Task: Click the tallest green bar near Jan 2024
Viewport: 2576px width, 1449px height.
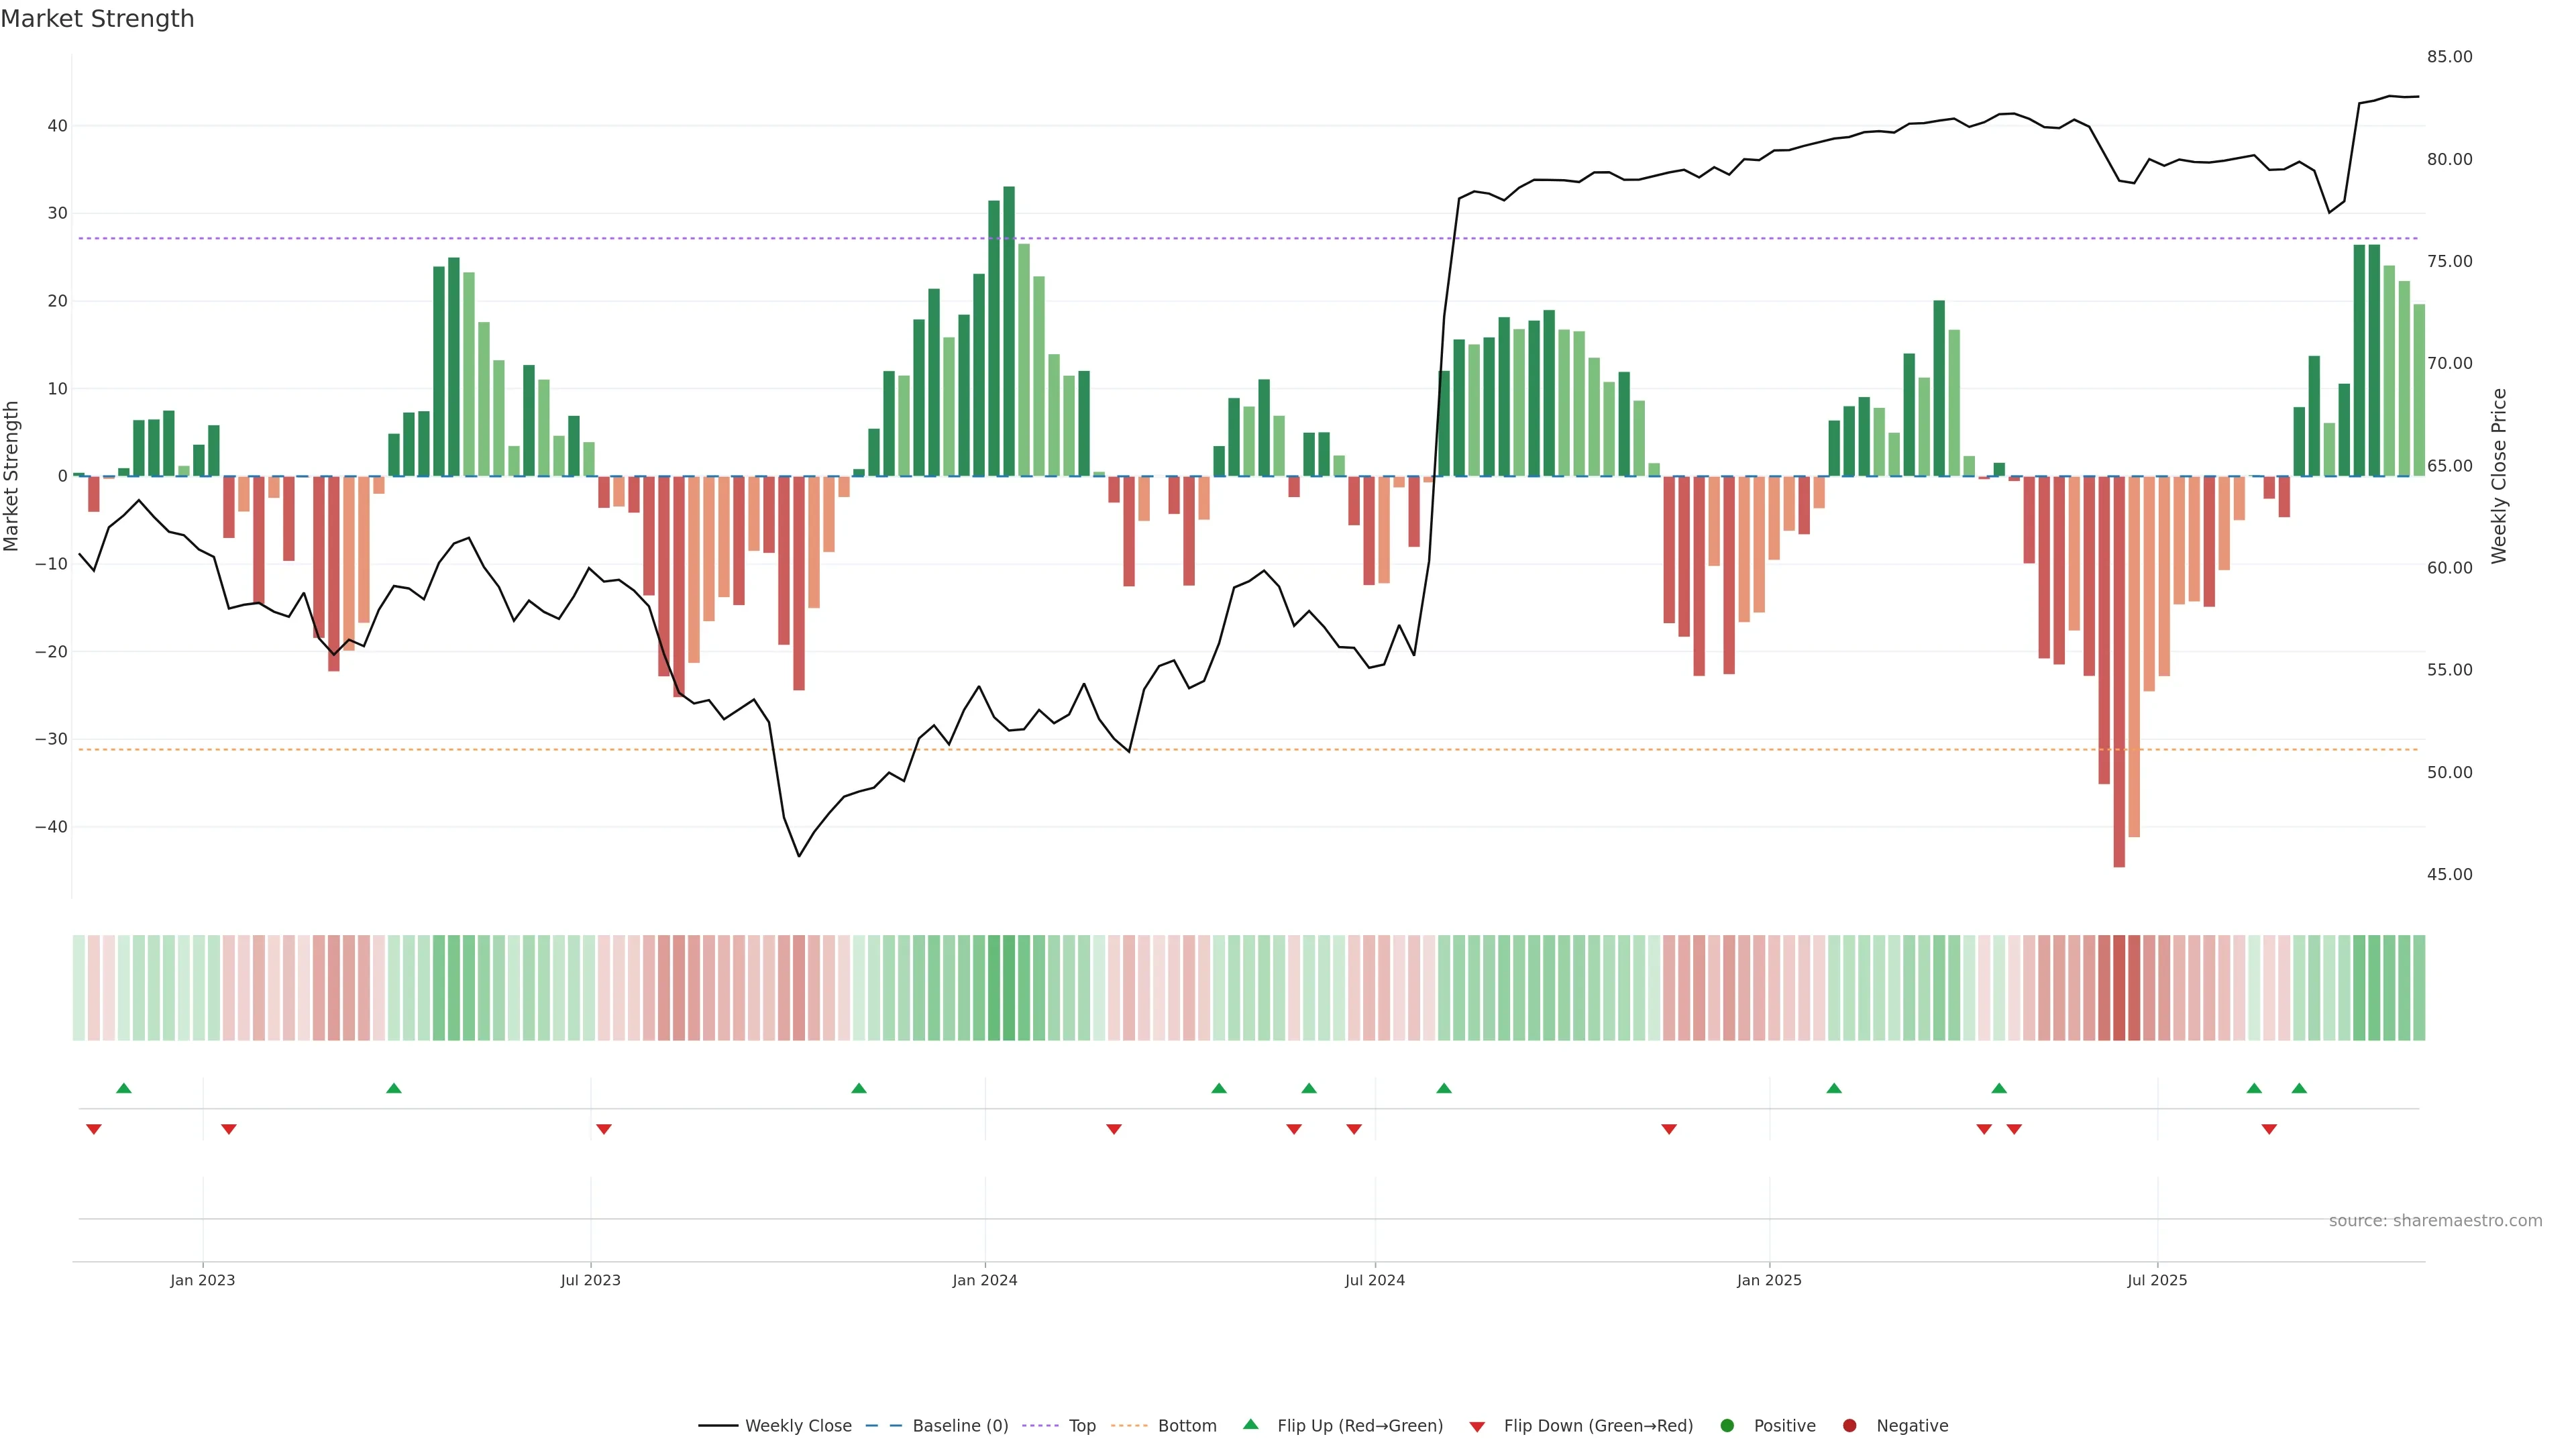Action: click(x=1009, y=330)
